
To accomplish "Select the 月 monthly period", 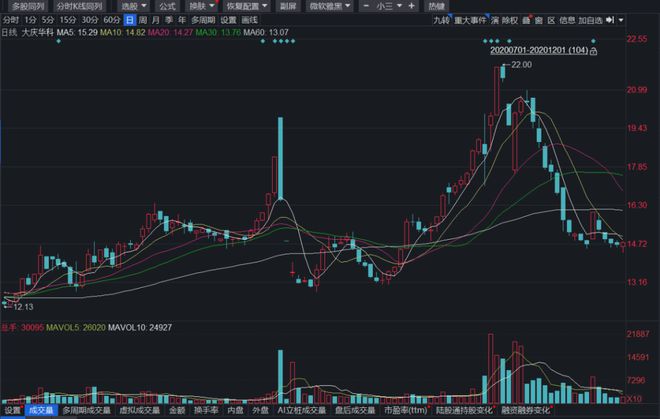I will pyautogui.click(x=156, y=20).
